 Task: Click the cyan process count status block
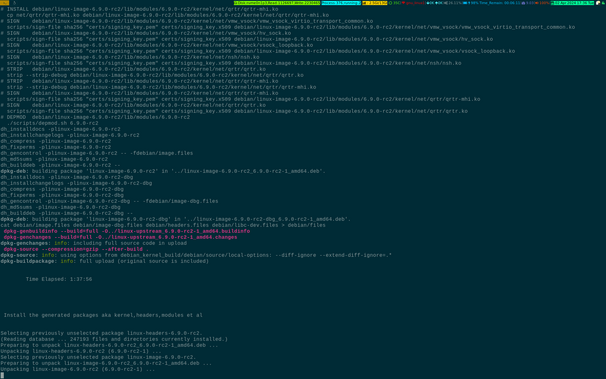click(341, 3)
